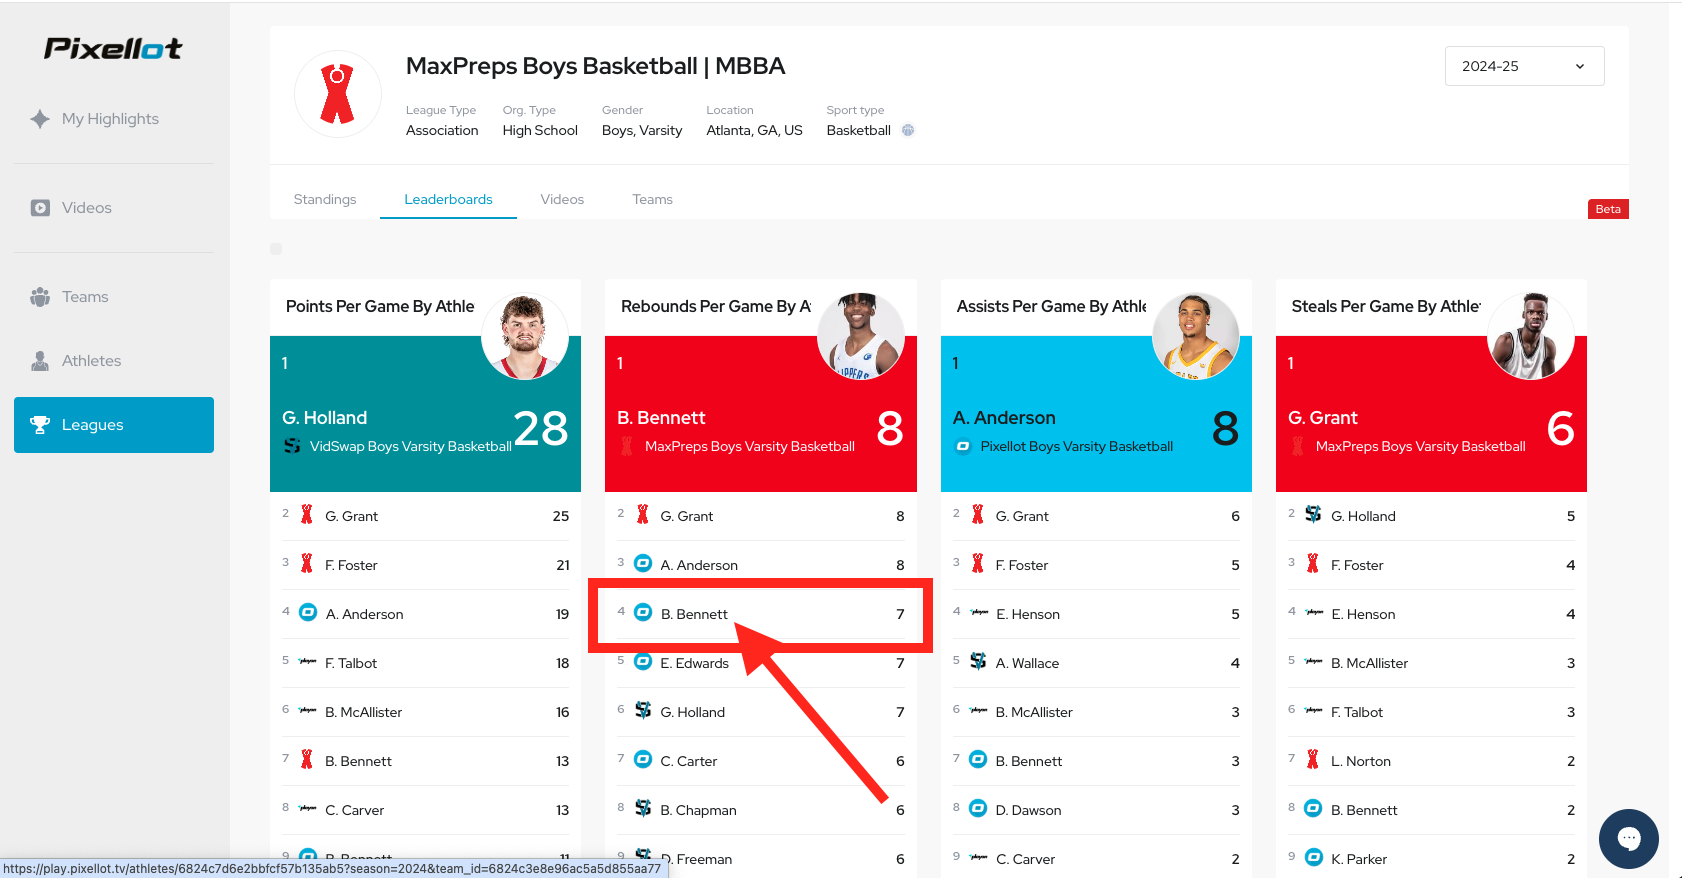Click team icon beside K. Parker in Steals
This screenshot has height=878, width=1682.
pos(1314,858)
